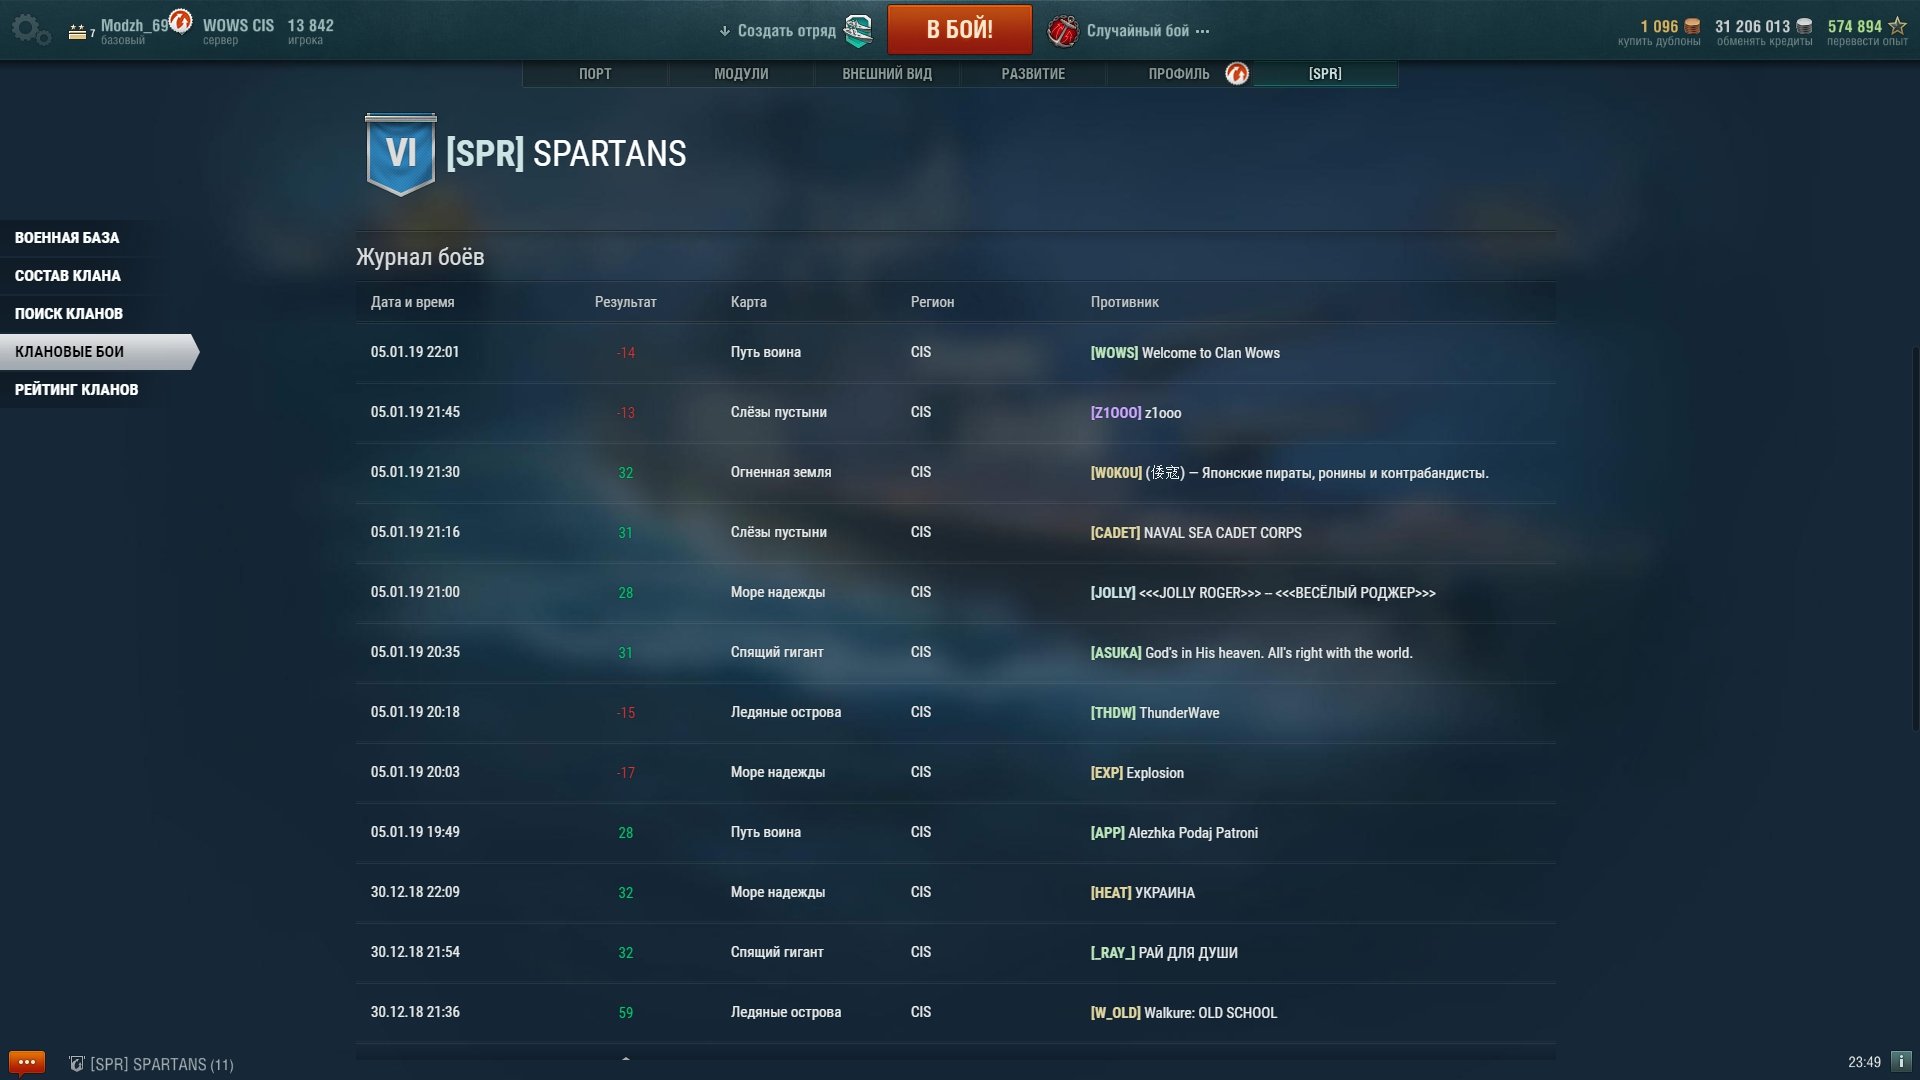Open the settings gear icon
1920x1080 pixels.
coord(30,29)
